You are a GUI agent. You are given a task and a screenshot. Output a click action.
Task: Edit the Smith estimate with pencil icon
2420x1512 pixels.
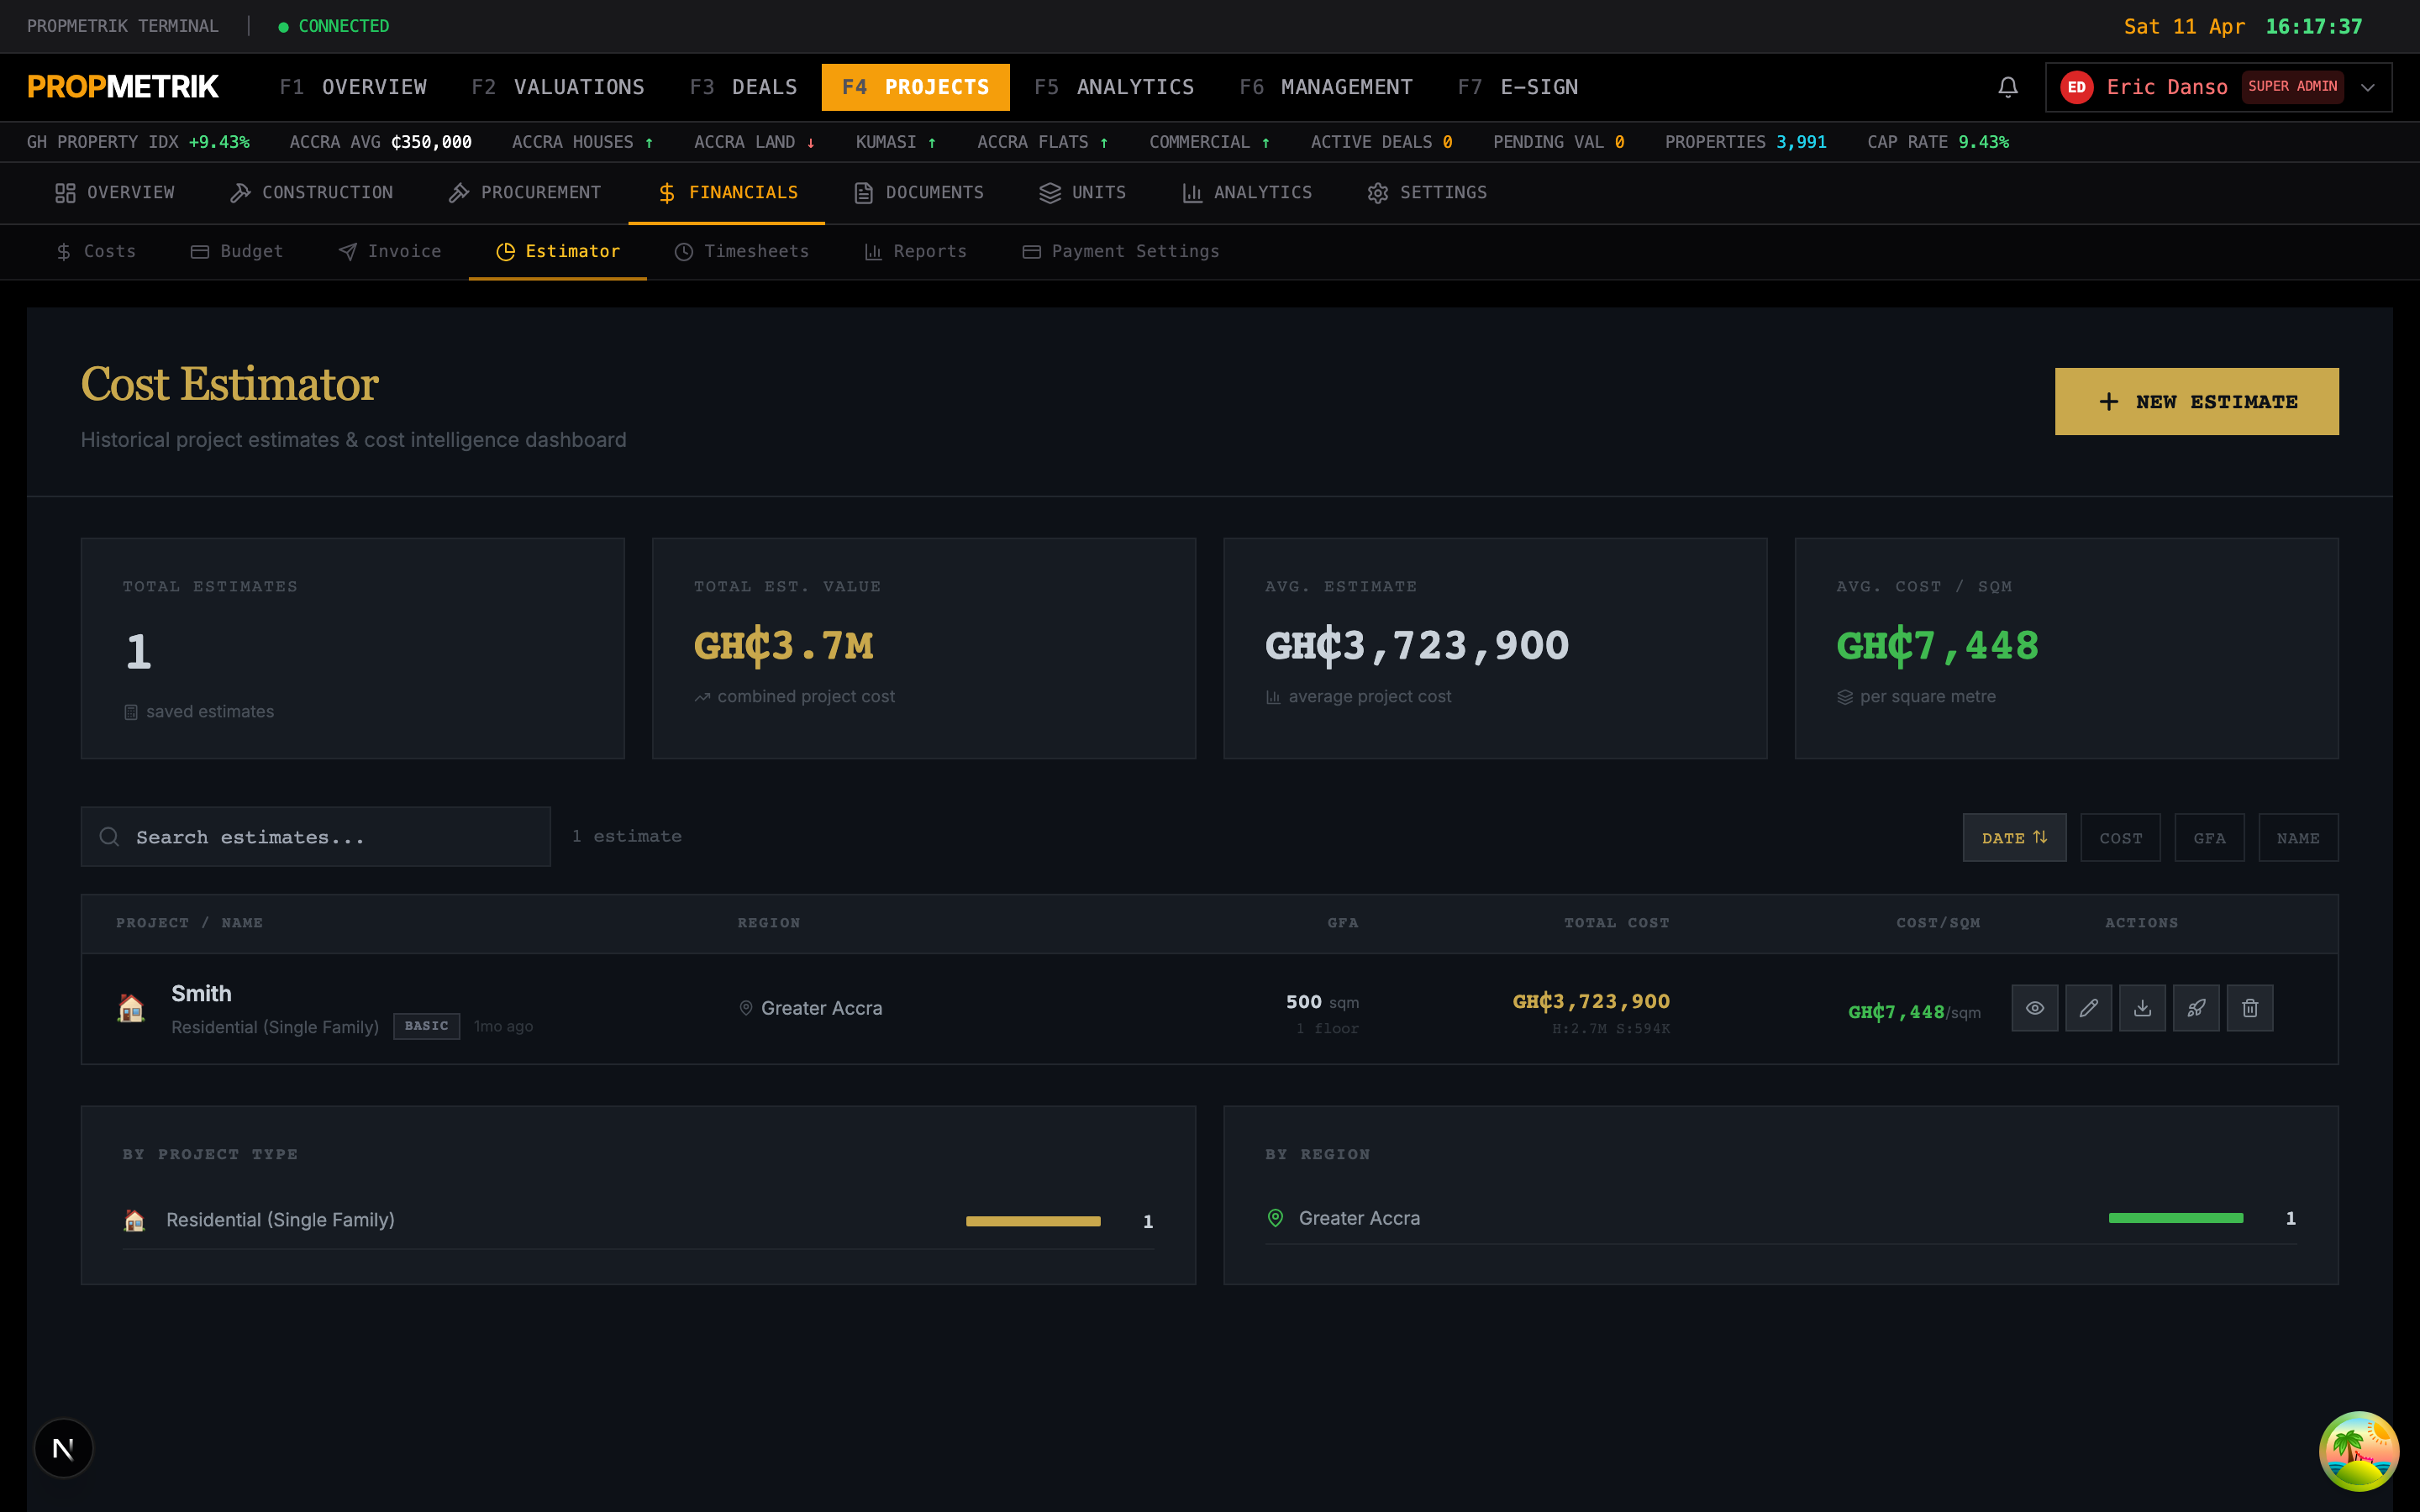(2089, 1008)
